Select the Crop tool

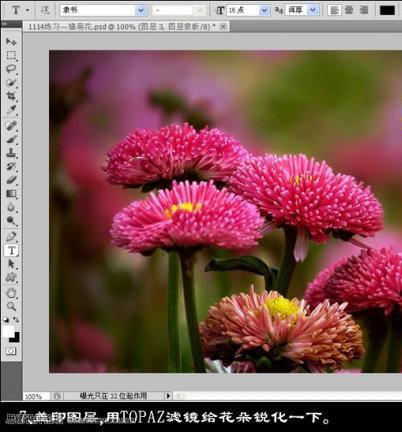[11, 96]
